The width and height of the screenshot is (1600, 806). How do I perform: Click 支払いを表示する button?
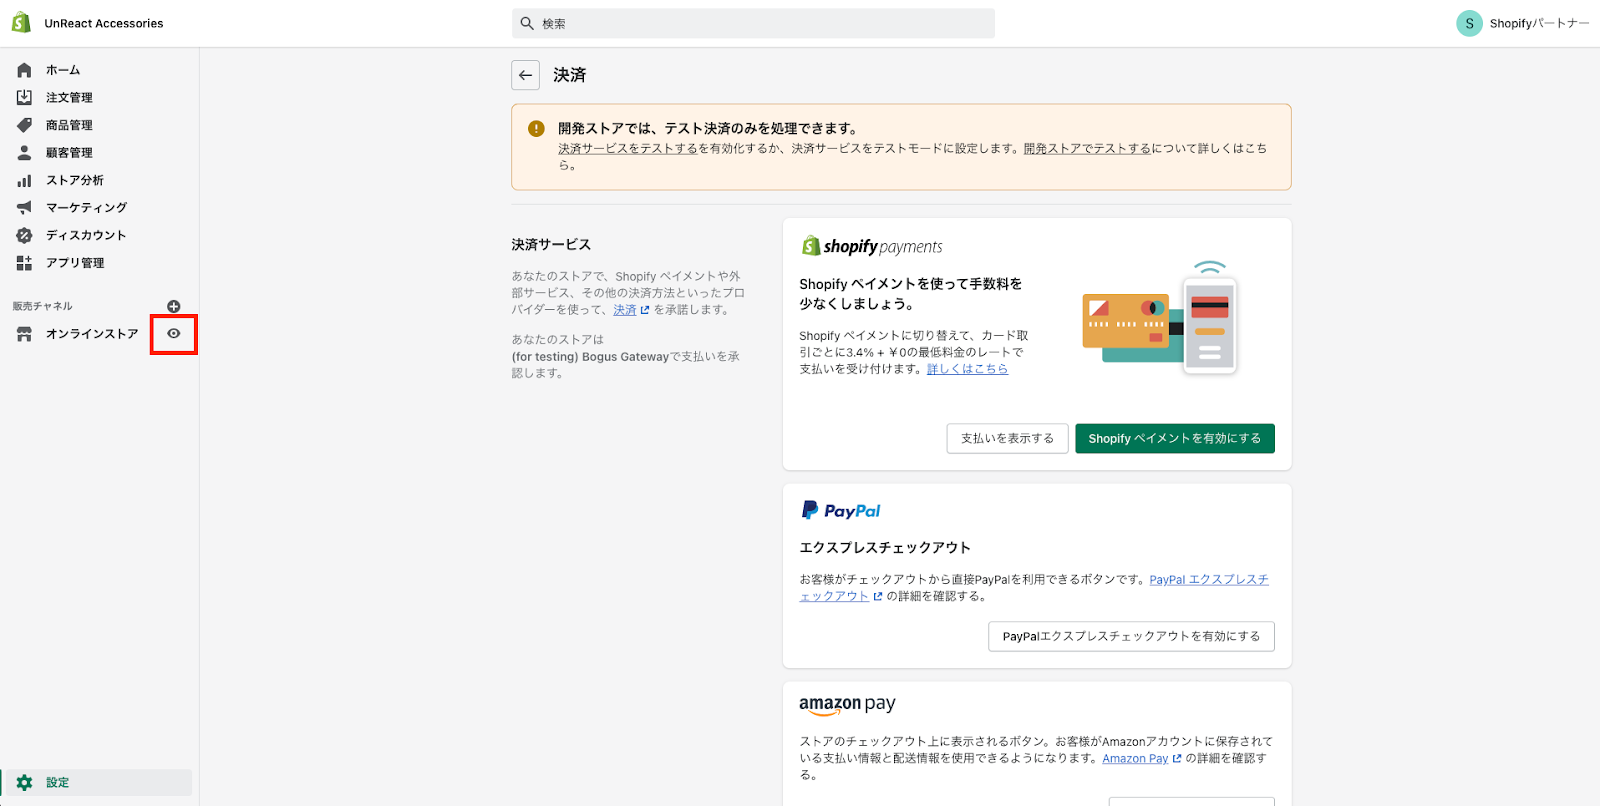point(1007,438)
